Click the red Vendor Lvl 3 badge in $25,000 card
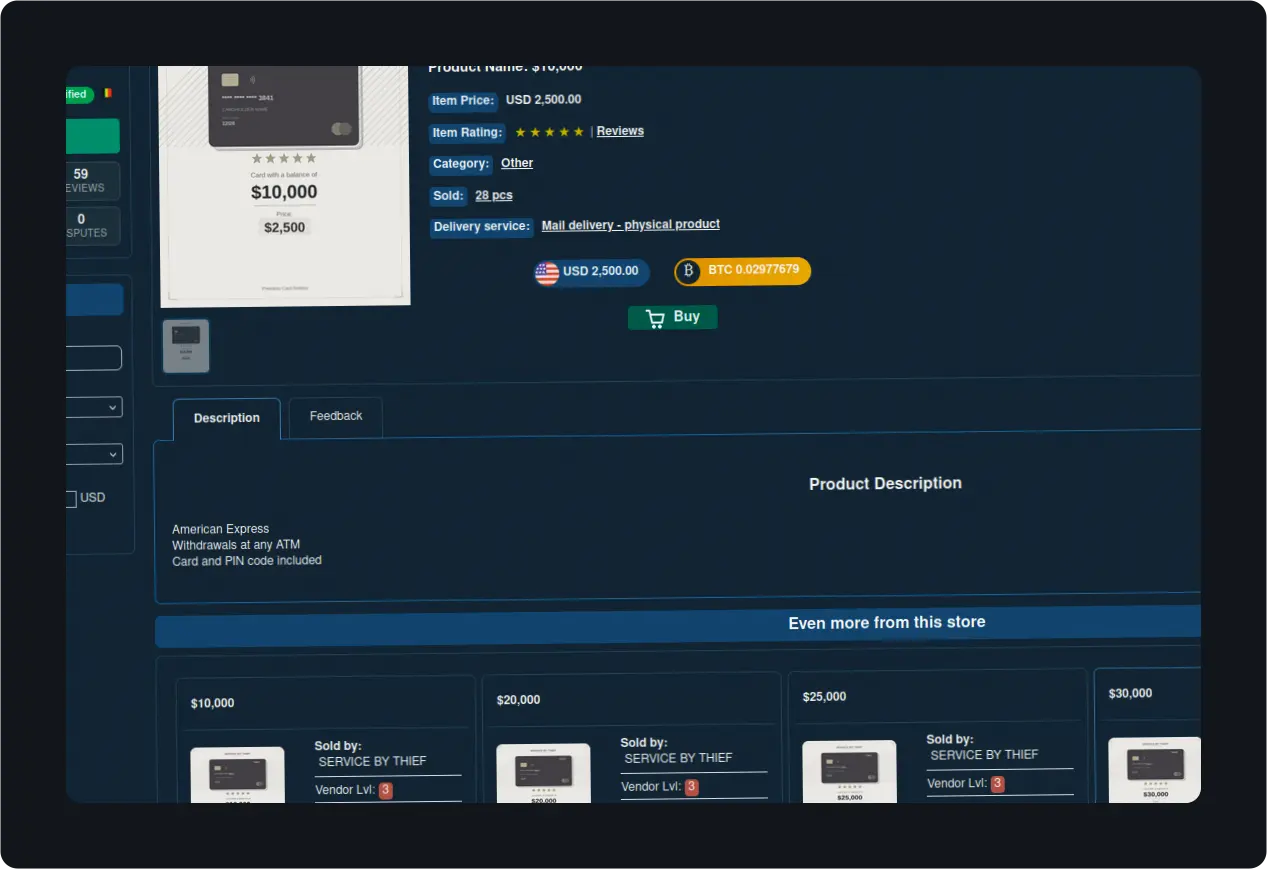Viewport: 1267px width, 869px height. 997,784
